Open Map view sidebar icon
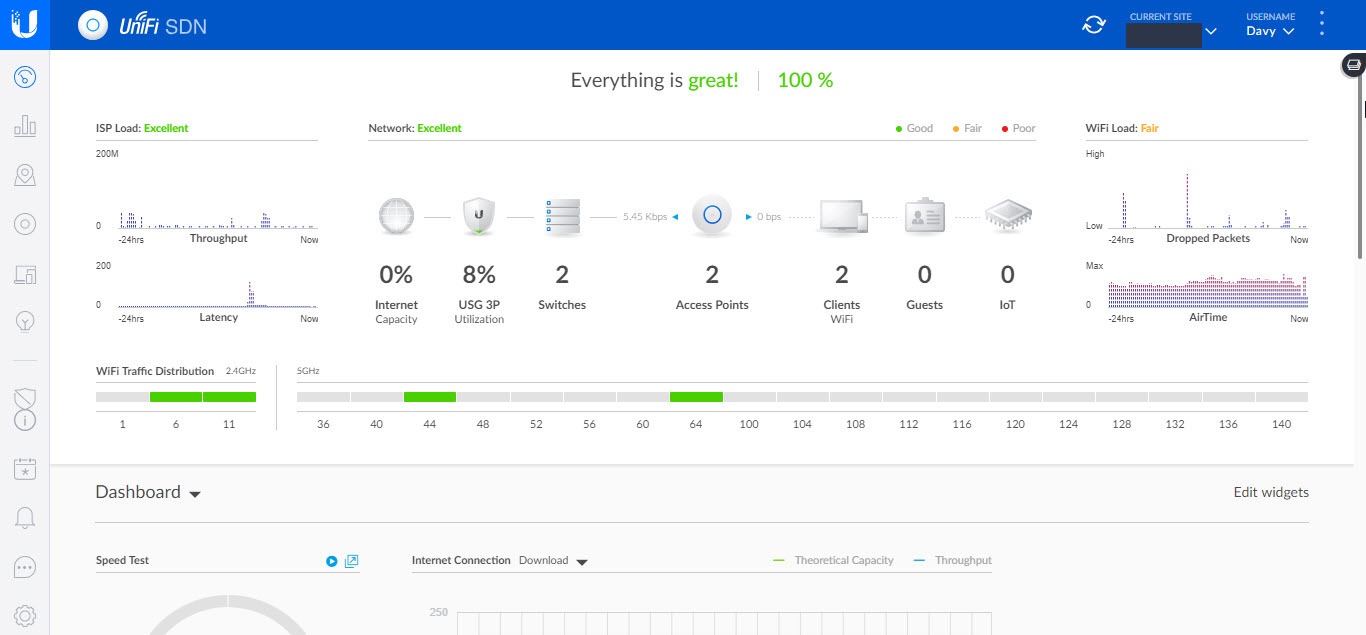 (x=25, y=176)
